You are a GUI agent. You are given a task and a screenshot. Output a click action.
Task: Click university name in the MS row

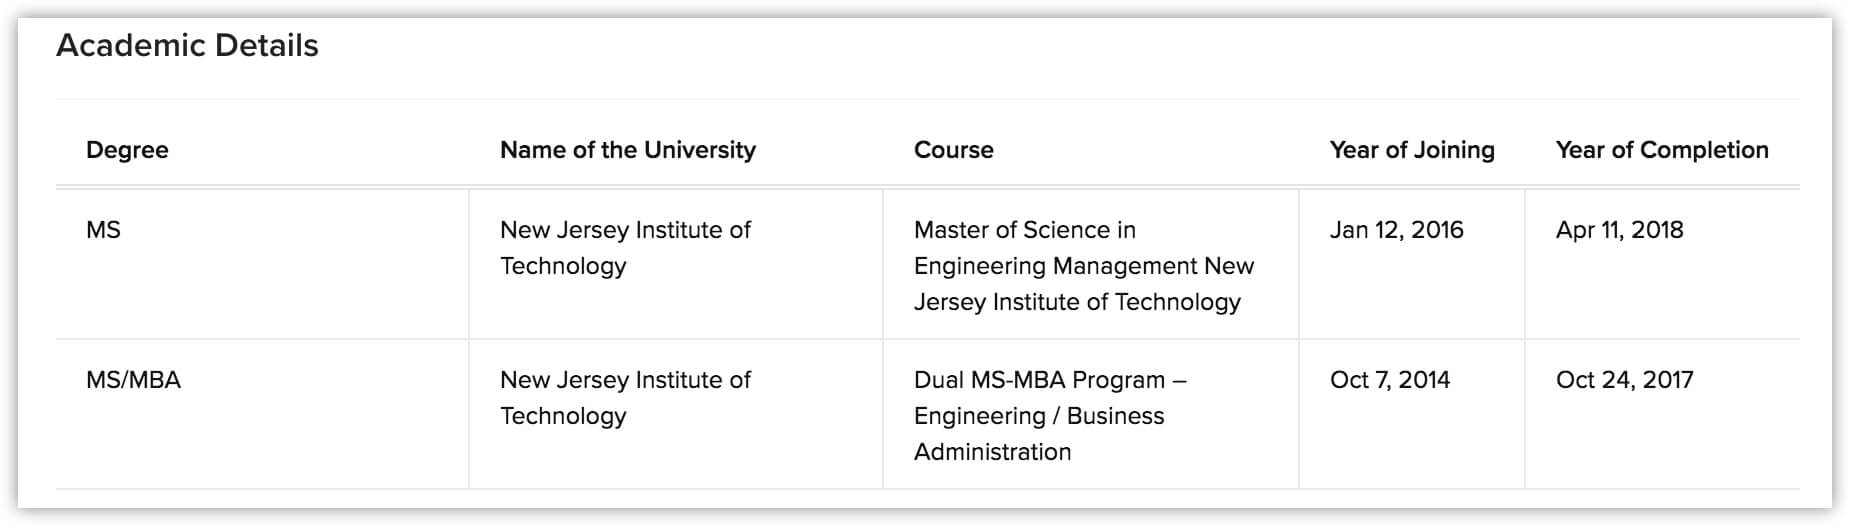(x=625, y=248)
